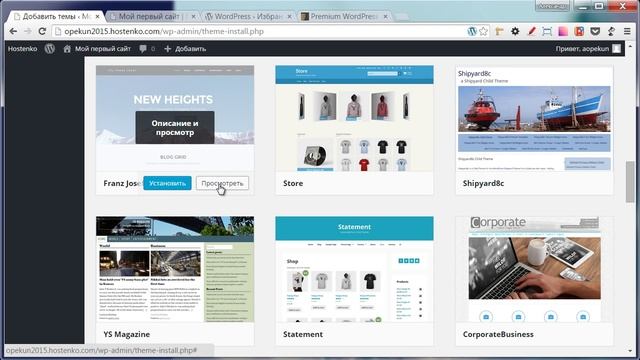
Task: Click the Statement theme name
Action: (303, 334)
